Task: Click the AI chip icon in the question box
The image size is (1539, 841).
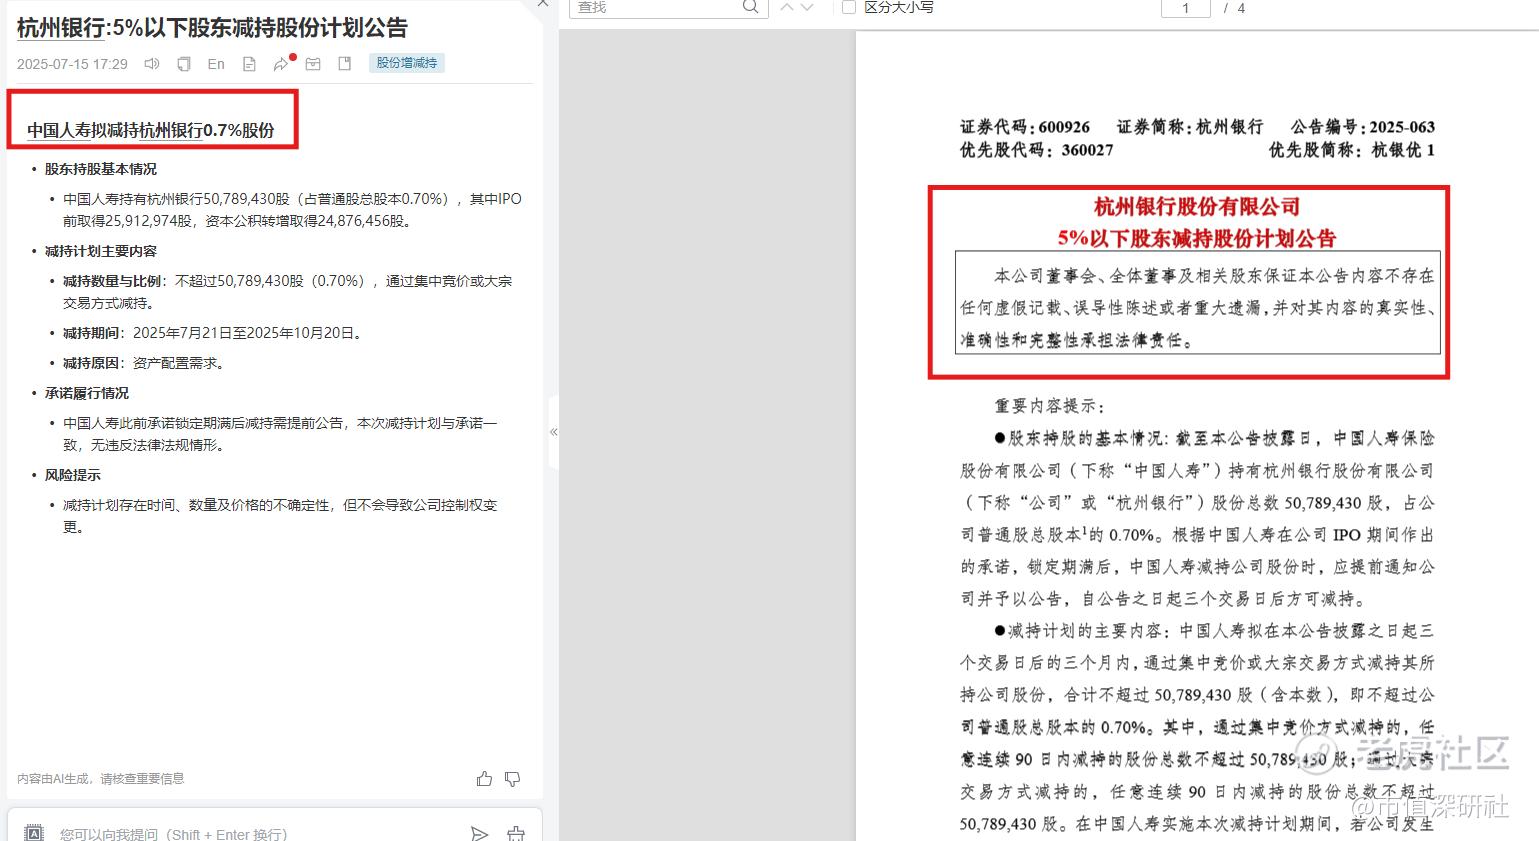Action: click(x=34, y=833)
